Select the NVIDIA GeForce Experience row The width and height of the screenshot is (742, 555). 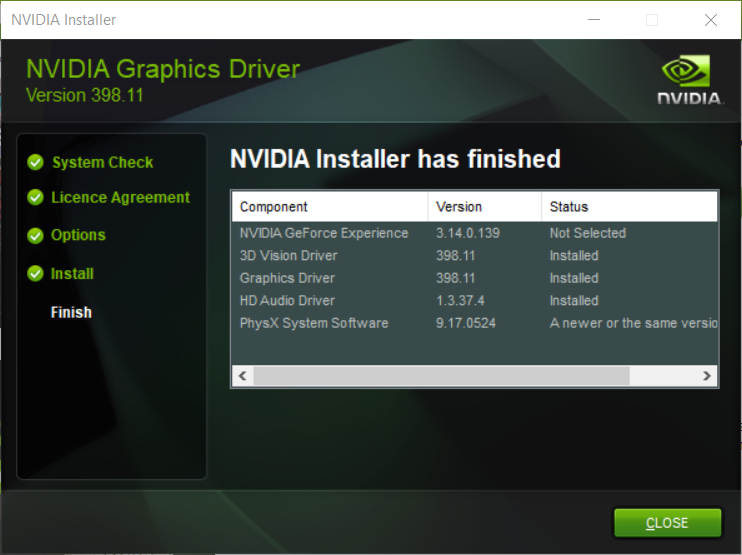[x=324, y=233]
